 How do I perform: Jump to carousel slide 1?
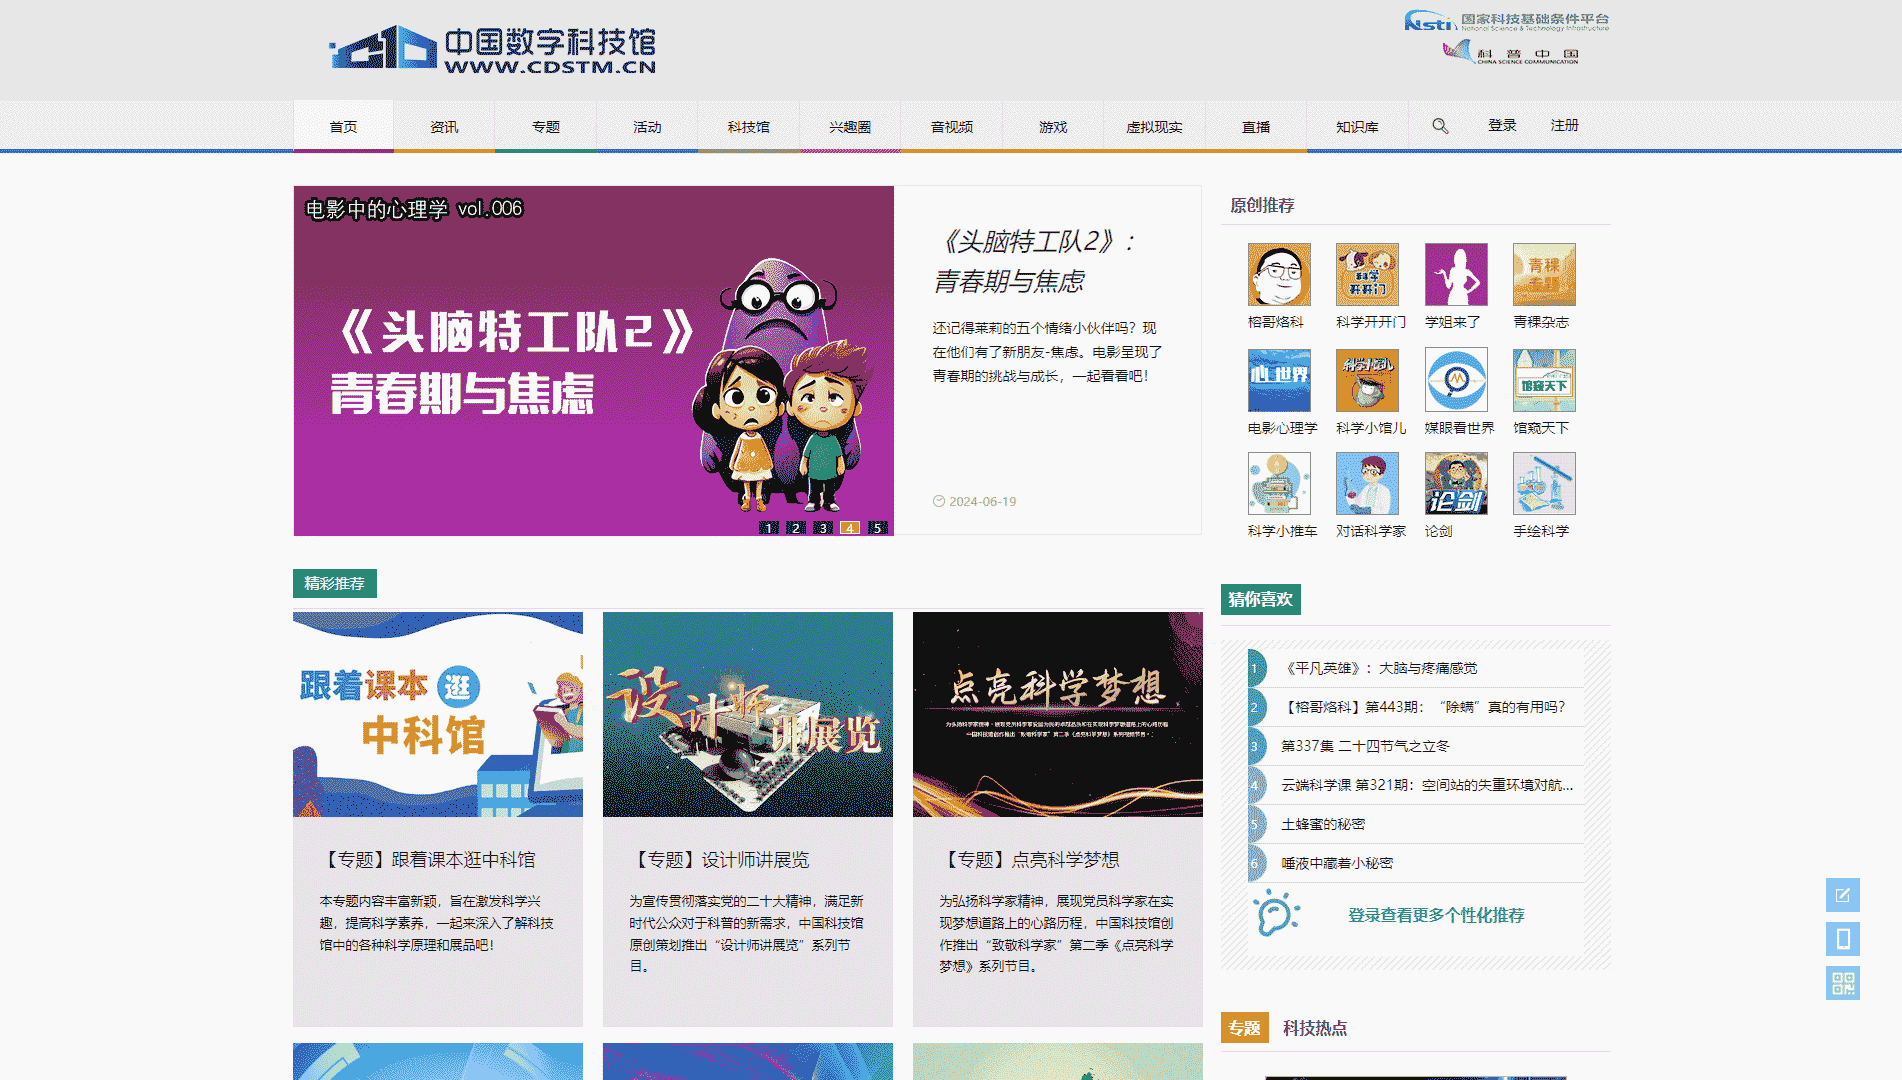769,528
